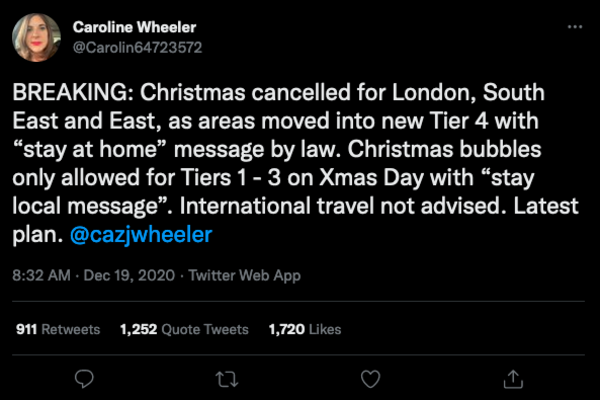
Task: View the 911 Retweets list
Action: [58, 329]
